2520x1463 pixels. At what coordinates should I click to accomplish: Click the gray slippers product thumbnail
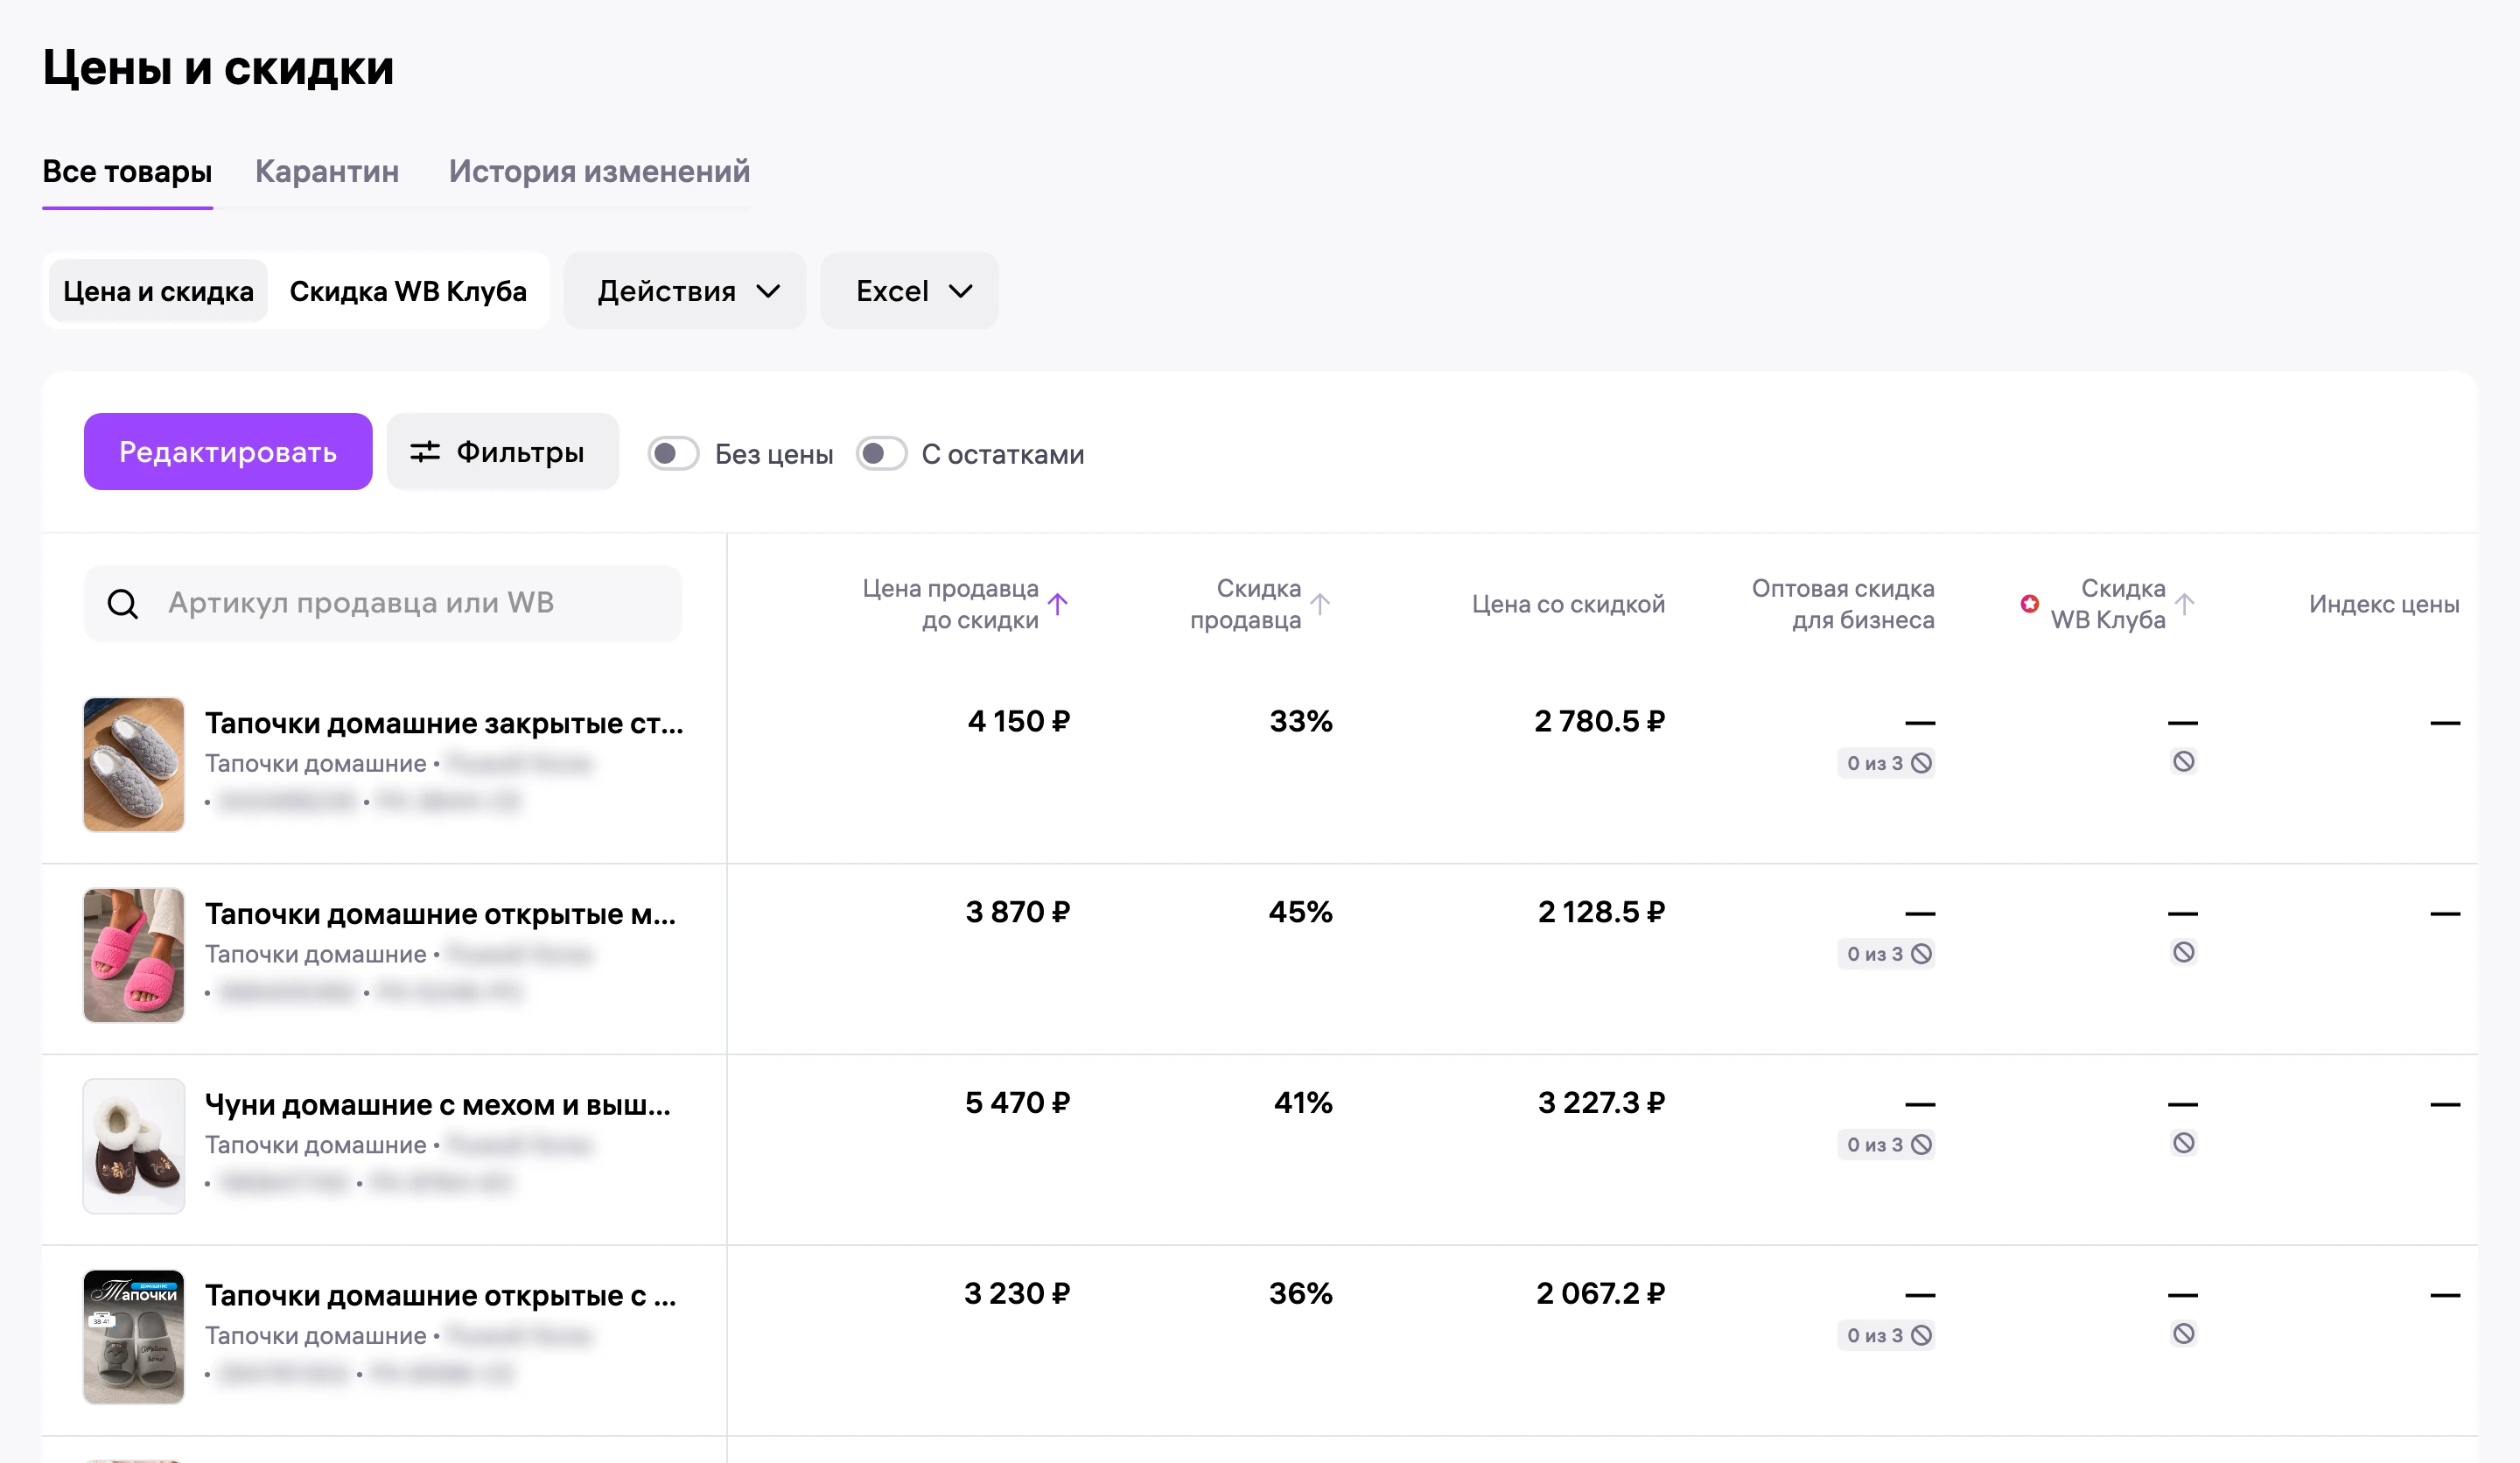point(134,764)
